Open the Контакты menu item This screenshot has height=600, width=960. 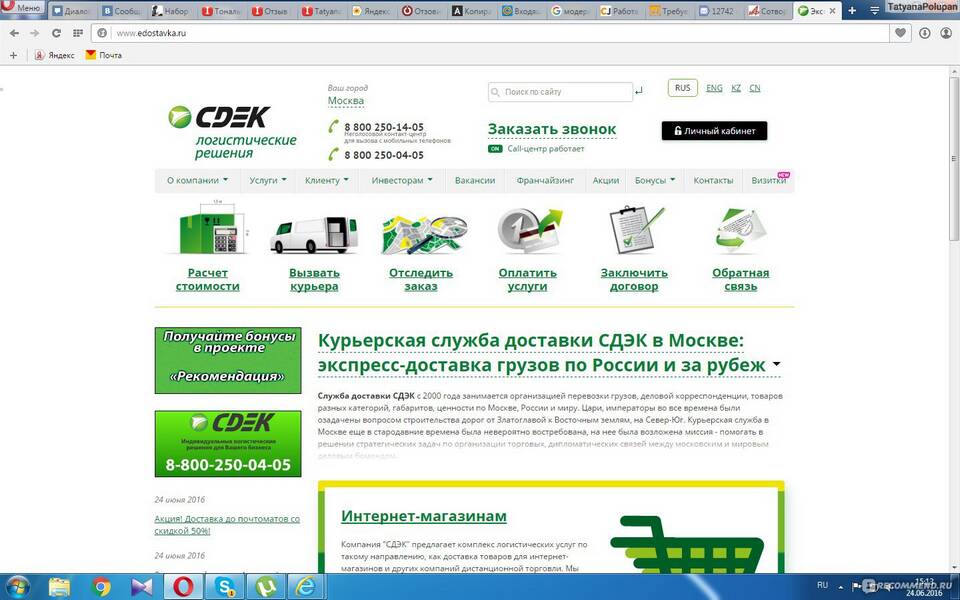(x=713, y=181)
